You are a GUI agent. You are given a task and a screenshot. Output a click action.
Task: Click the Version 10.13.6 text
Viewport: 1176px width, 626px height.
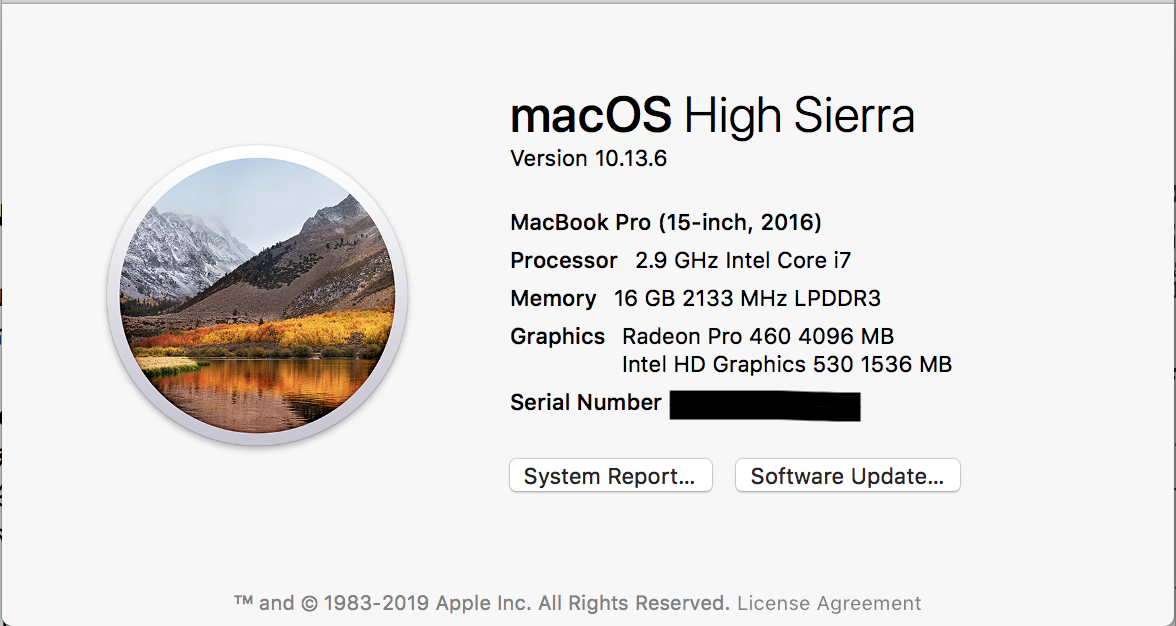pos(588,159)
